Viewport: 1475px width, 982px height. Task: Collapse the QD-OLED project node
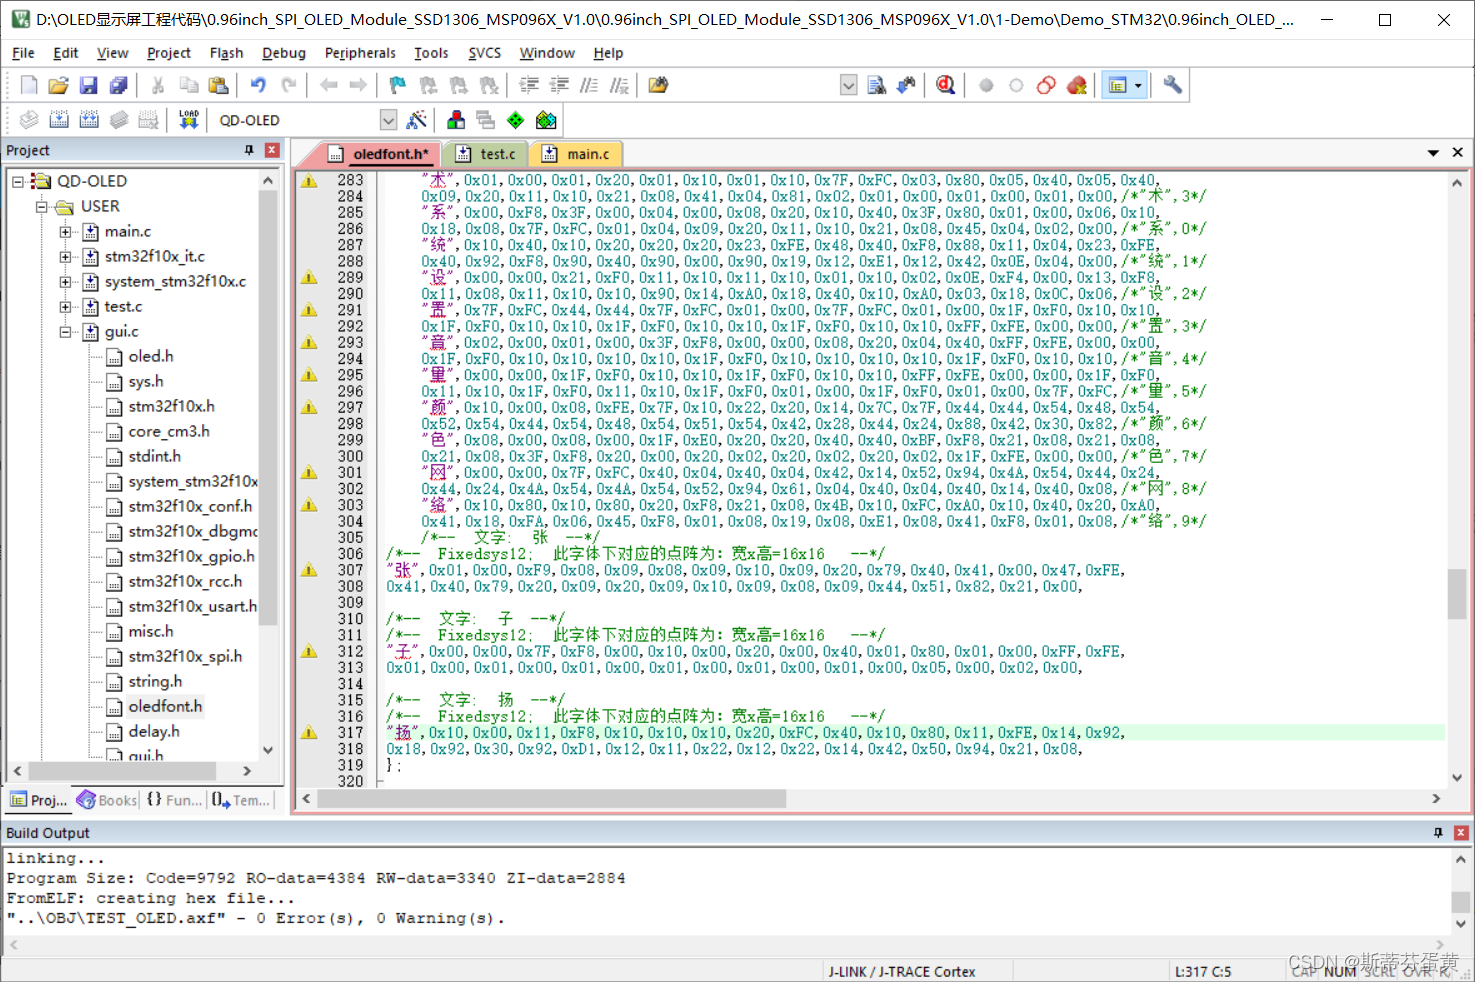coord(17,181)
